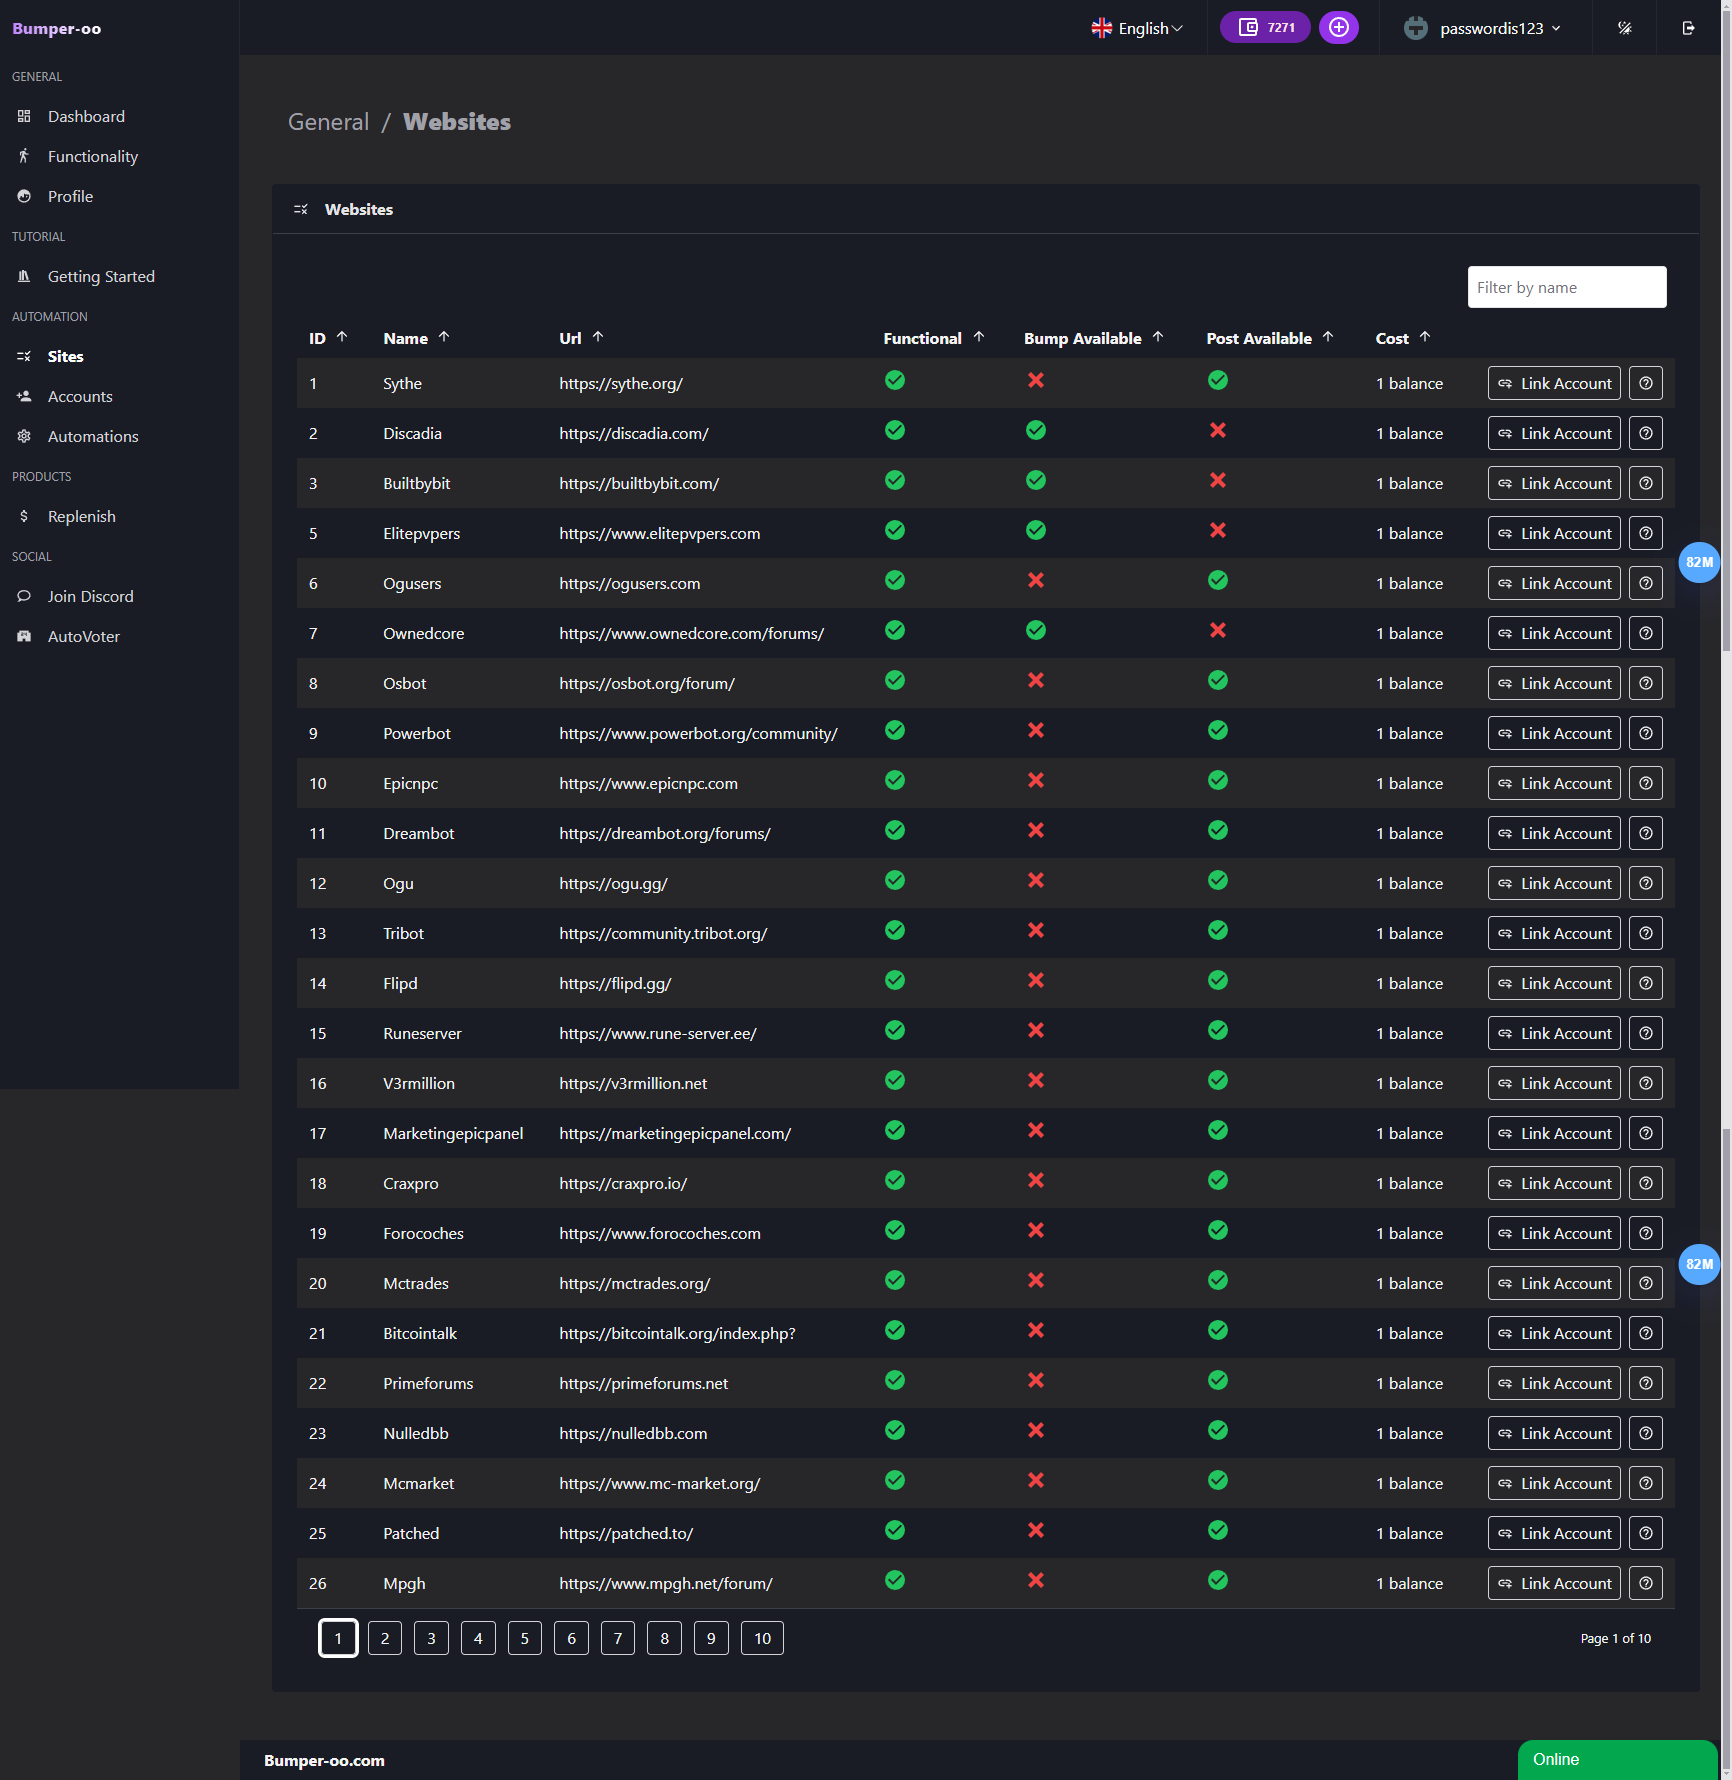
Task: Click the logout icon in header
Action: pyautogui.click(x=1688, y=28)
